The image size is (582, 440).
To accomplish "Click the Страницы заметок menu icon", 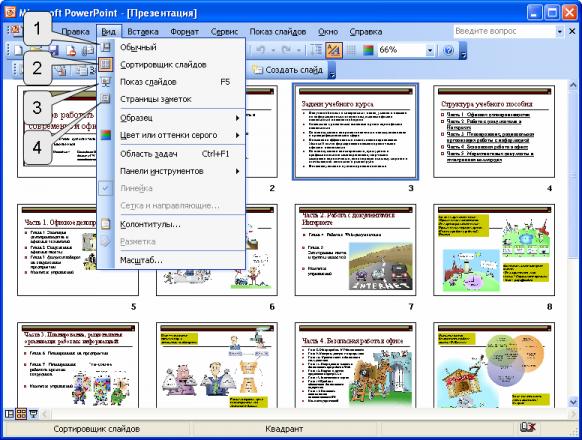I will tap(106, 99).
